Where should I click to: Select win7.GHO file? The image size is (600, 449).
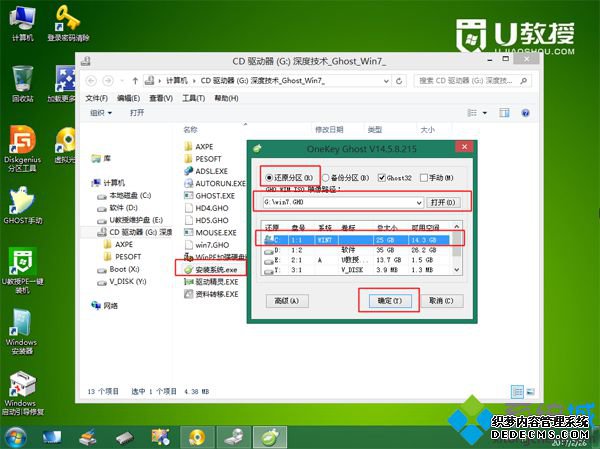pos(207,245)
